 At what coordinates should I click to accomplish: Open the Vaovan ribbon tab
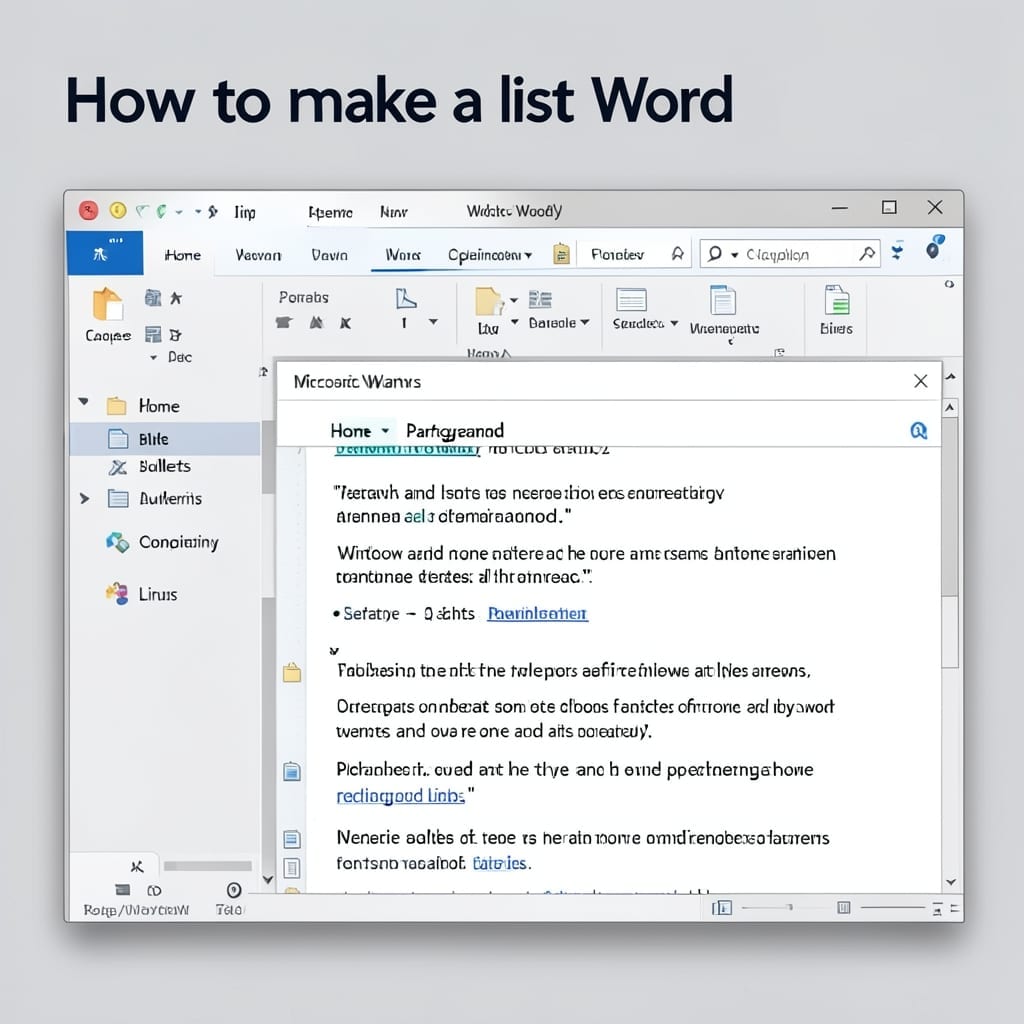point(259,255)
